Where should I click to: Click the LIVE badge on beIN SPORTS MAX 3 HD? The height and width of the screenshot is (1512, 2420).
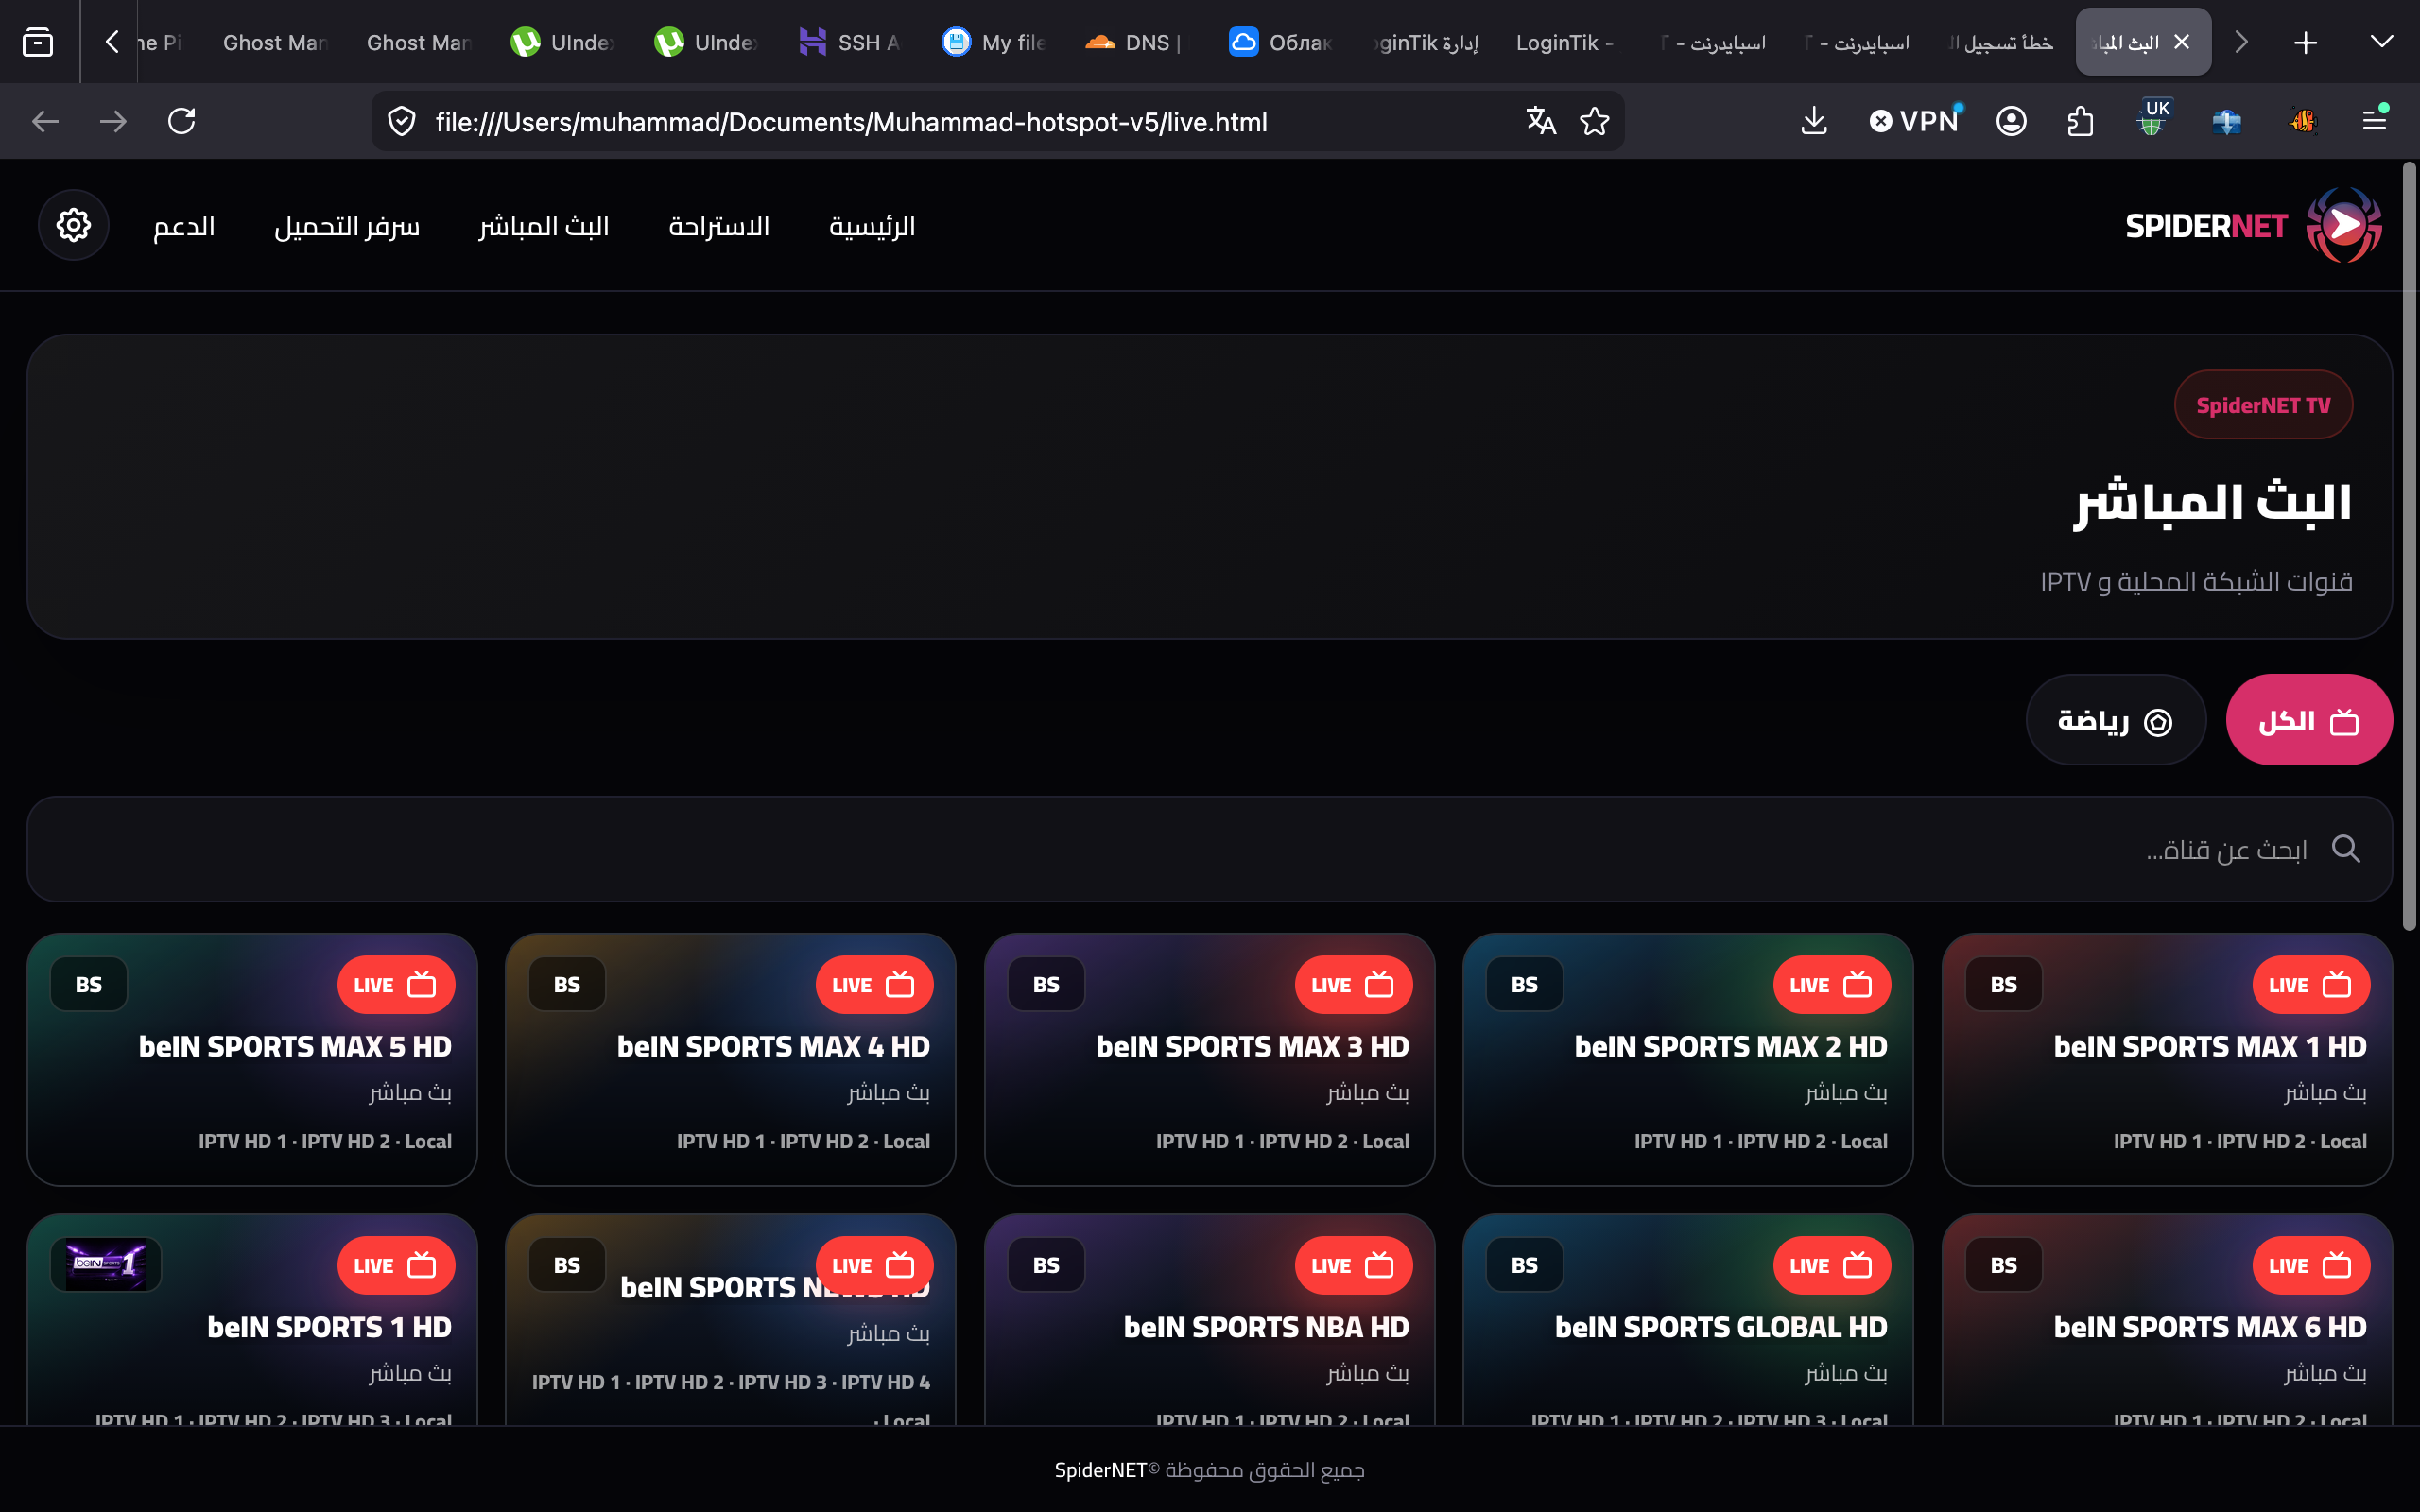coord(1353,985)
